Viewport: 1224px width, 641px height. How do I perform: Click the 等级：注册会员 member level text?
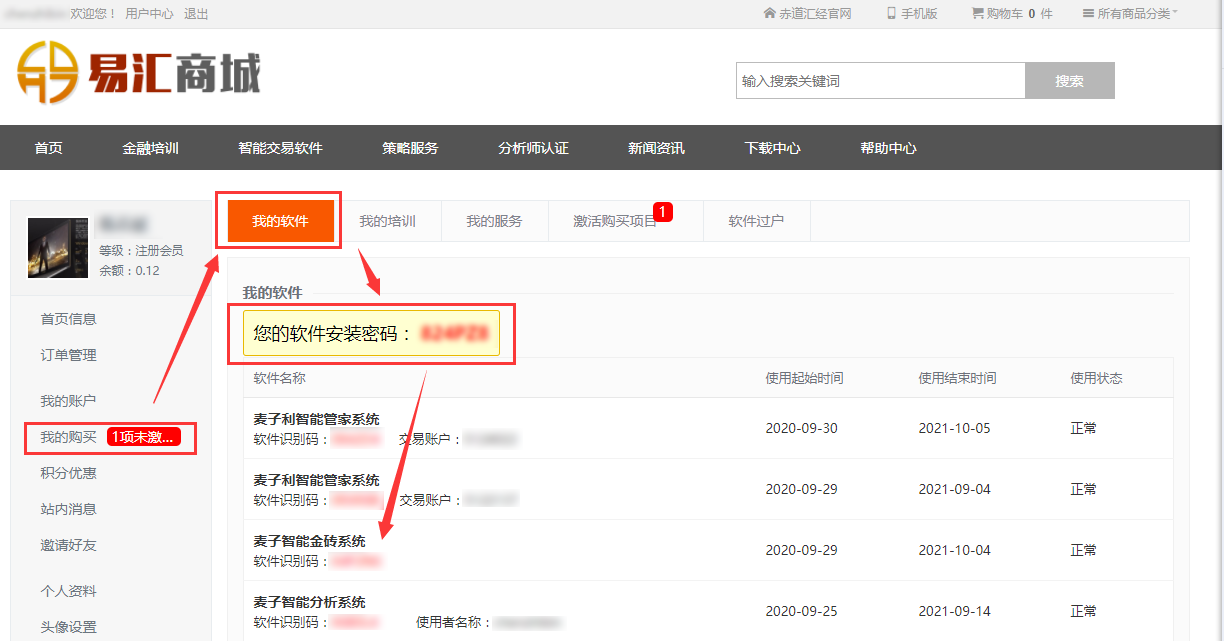[141, 251]
